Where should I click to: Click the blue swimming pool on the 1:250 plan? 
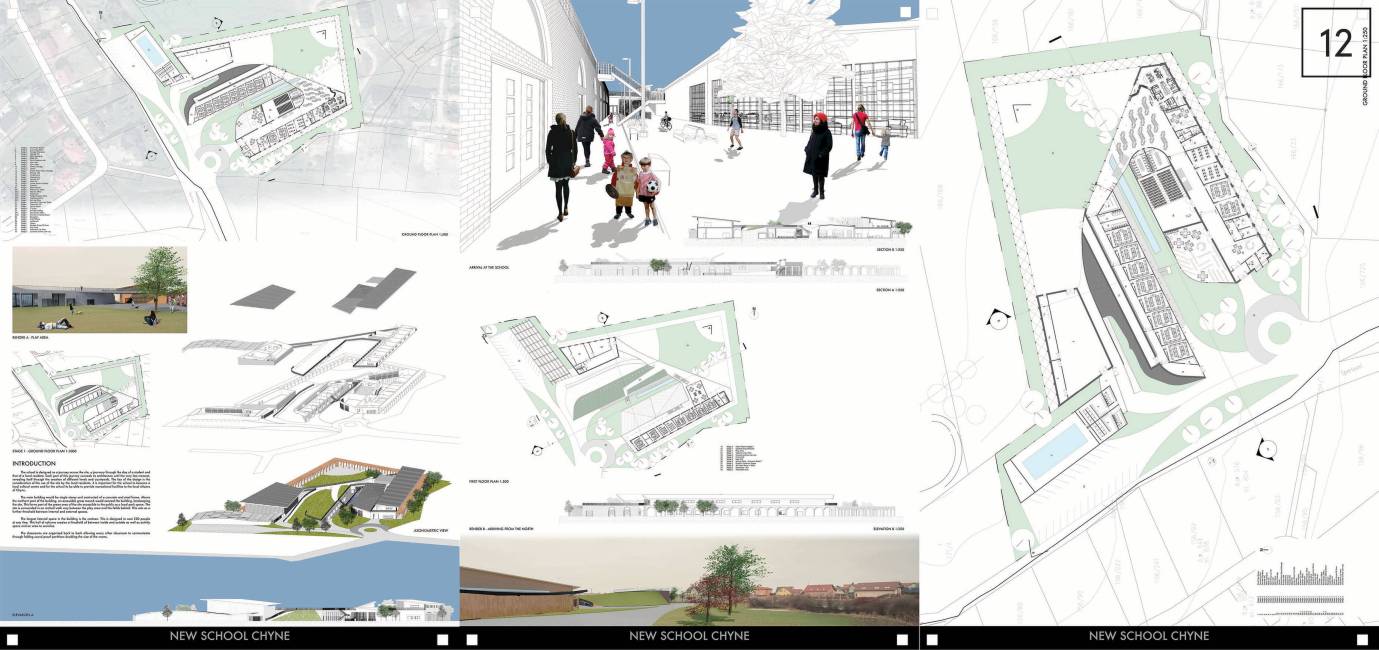point(1052,447)
